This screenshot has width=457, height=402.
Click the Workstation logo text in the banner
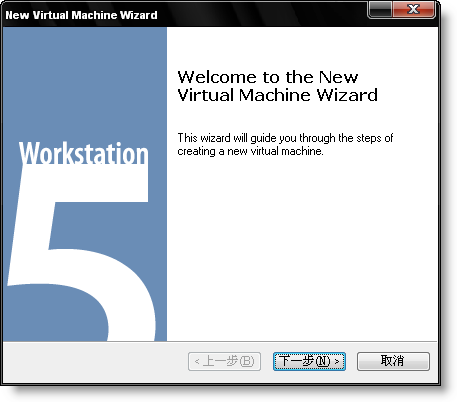[83, 153]
